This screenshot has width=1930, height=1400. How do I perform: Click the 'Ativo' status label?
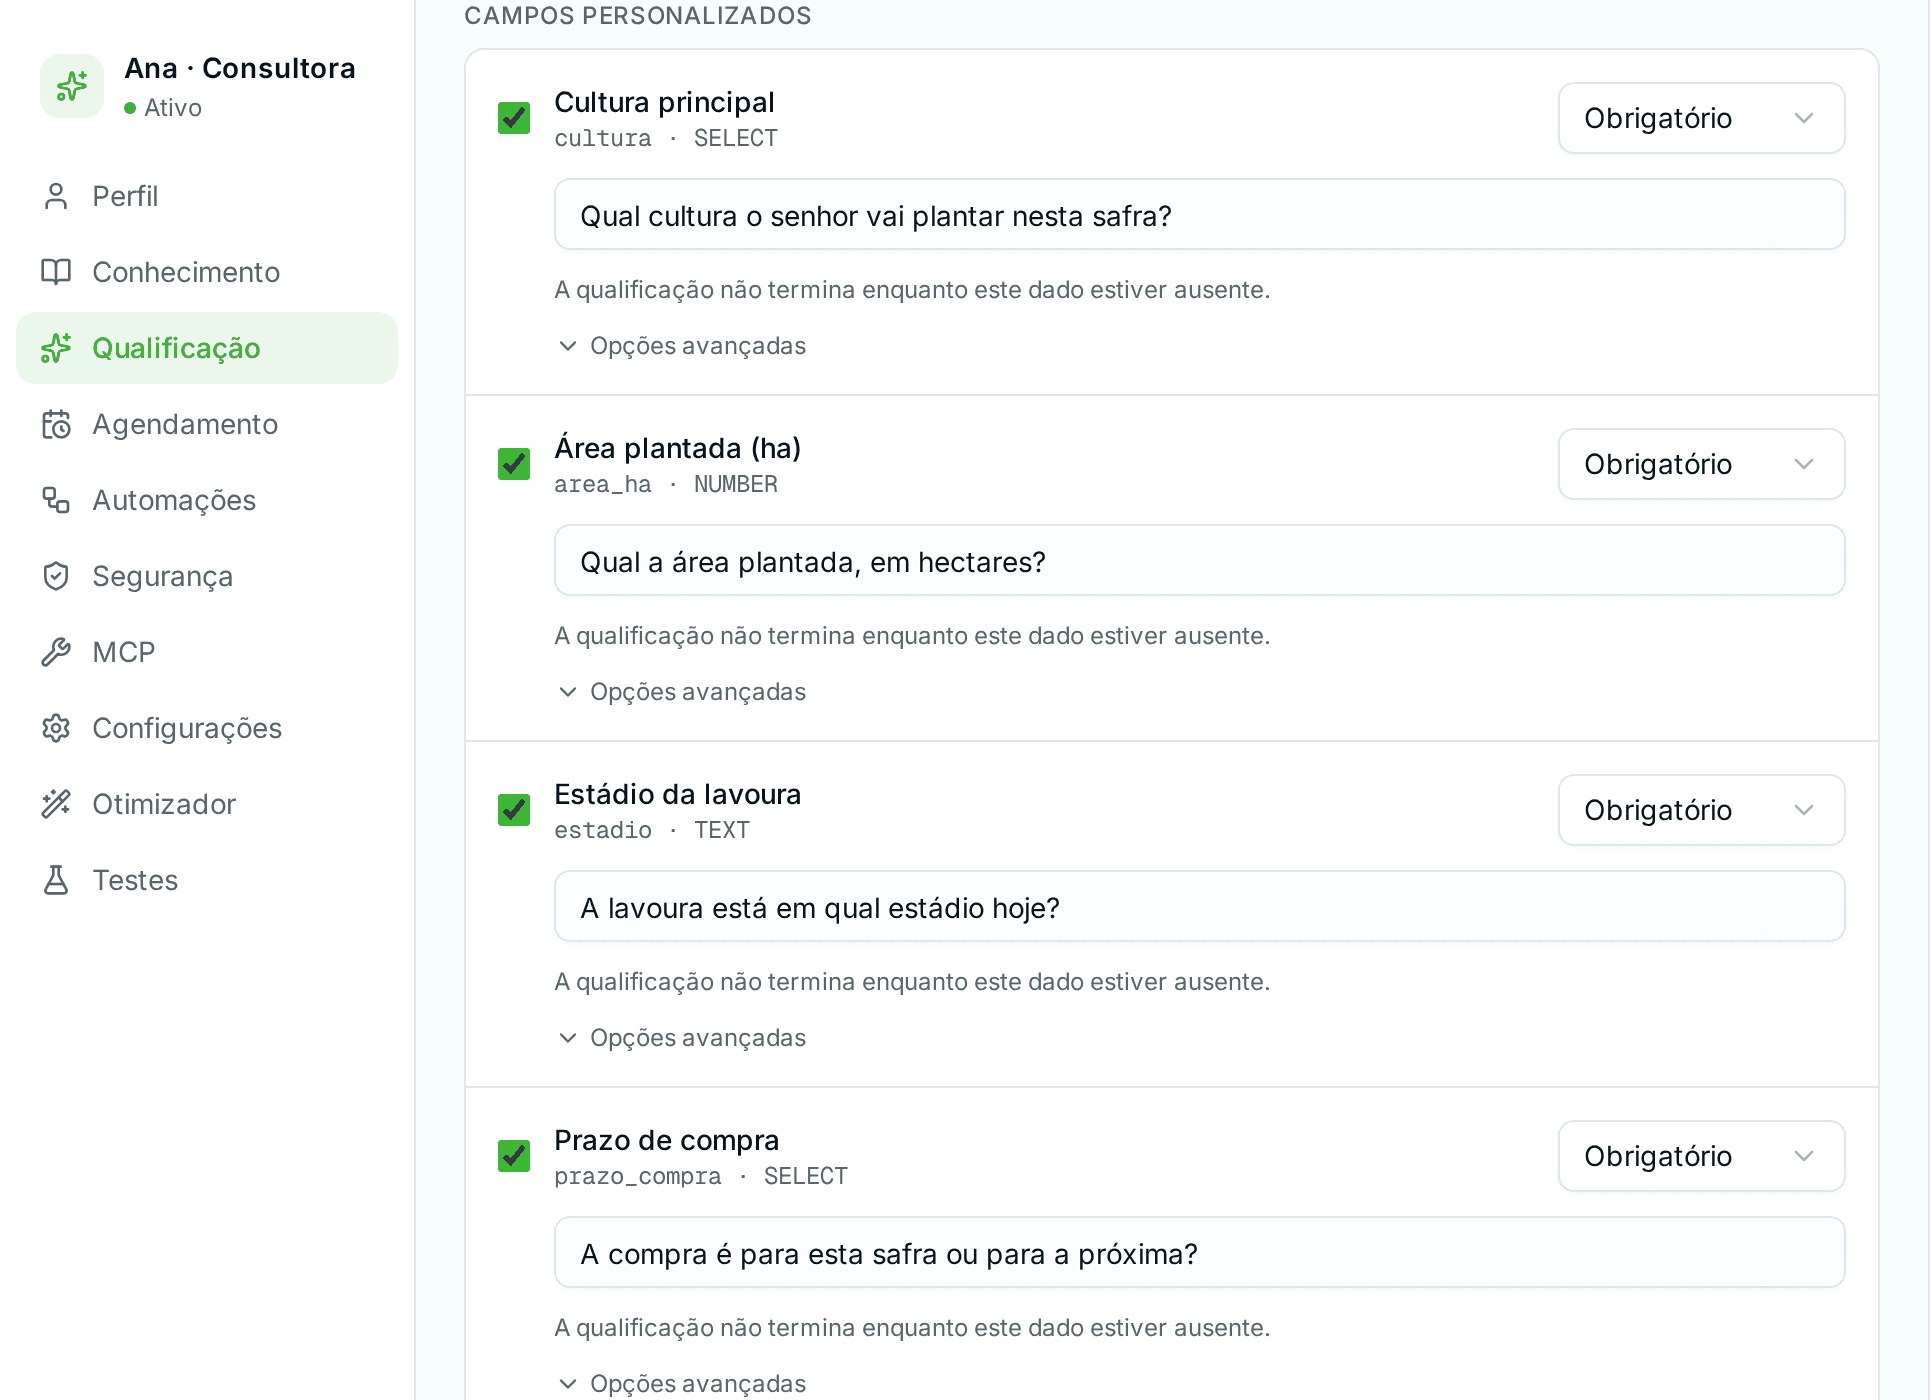tap(172, 108)
